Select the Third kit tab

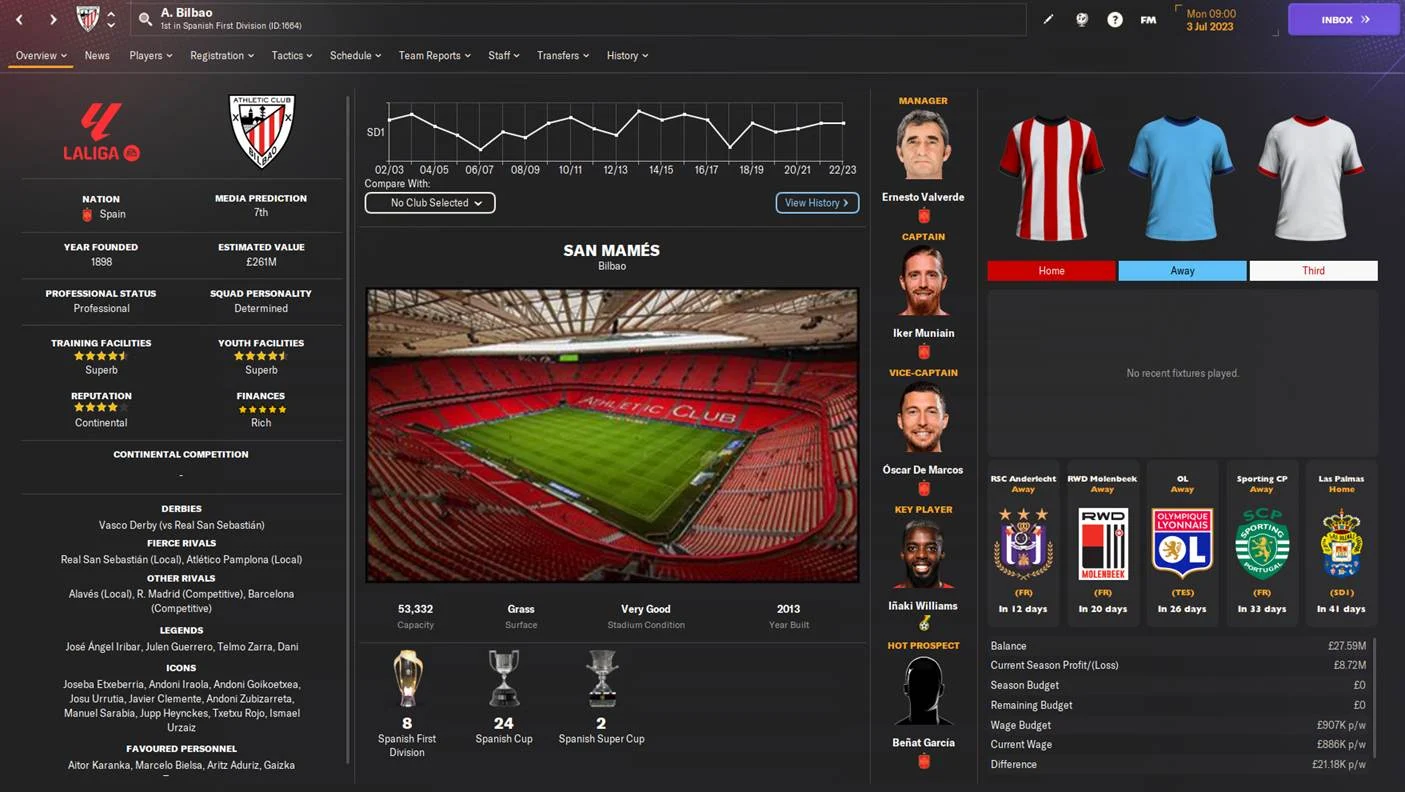[x=1313, y=270]
